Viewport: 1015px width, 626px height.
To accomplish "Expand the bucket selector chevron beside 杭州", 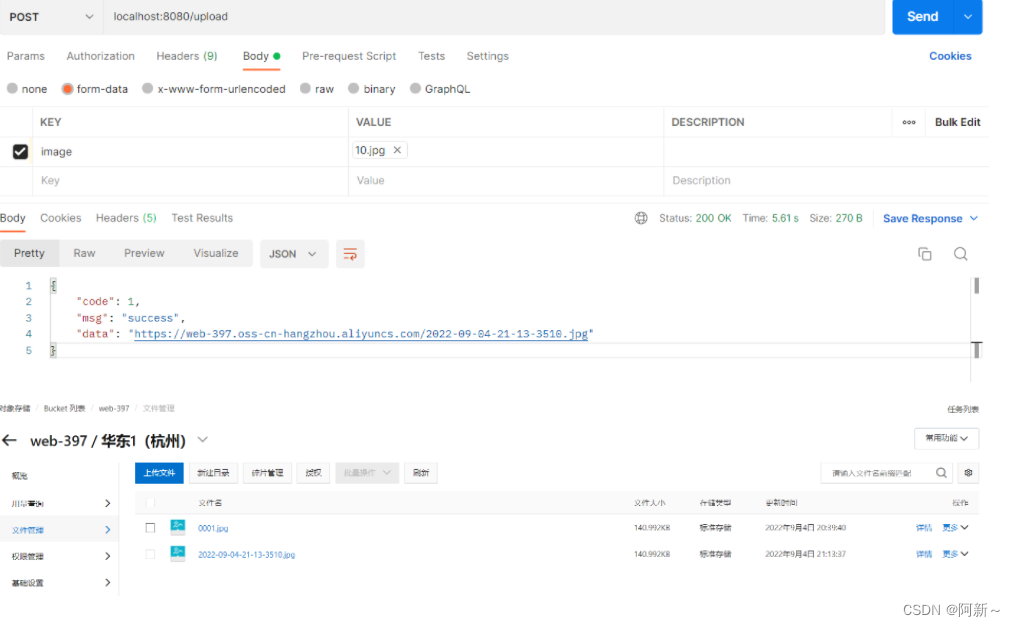I will tap(203, 440).
